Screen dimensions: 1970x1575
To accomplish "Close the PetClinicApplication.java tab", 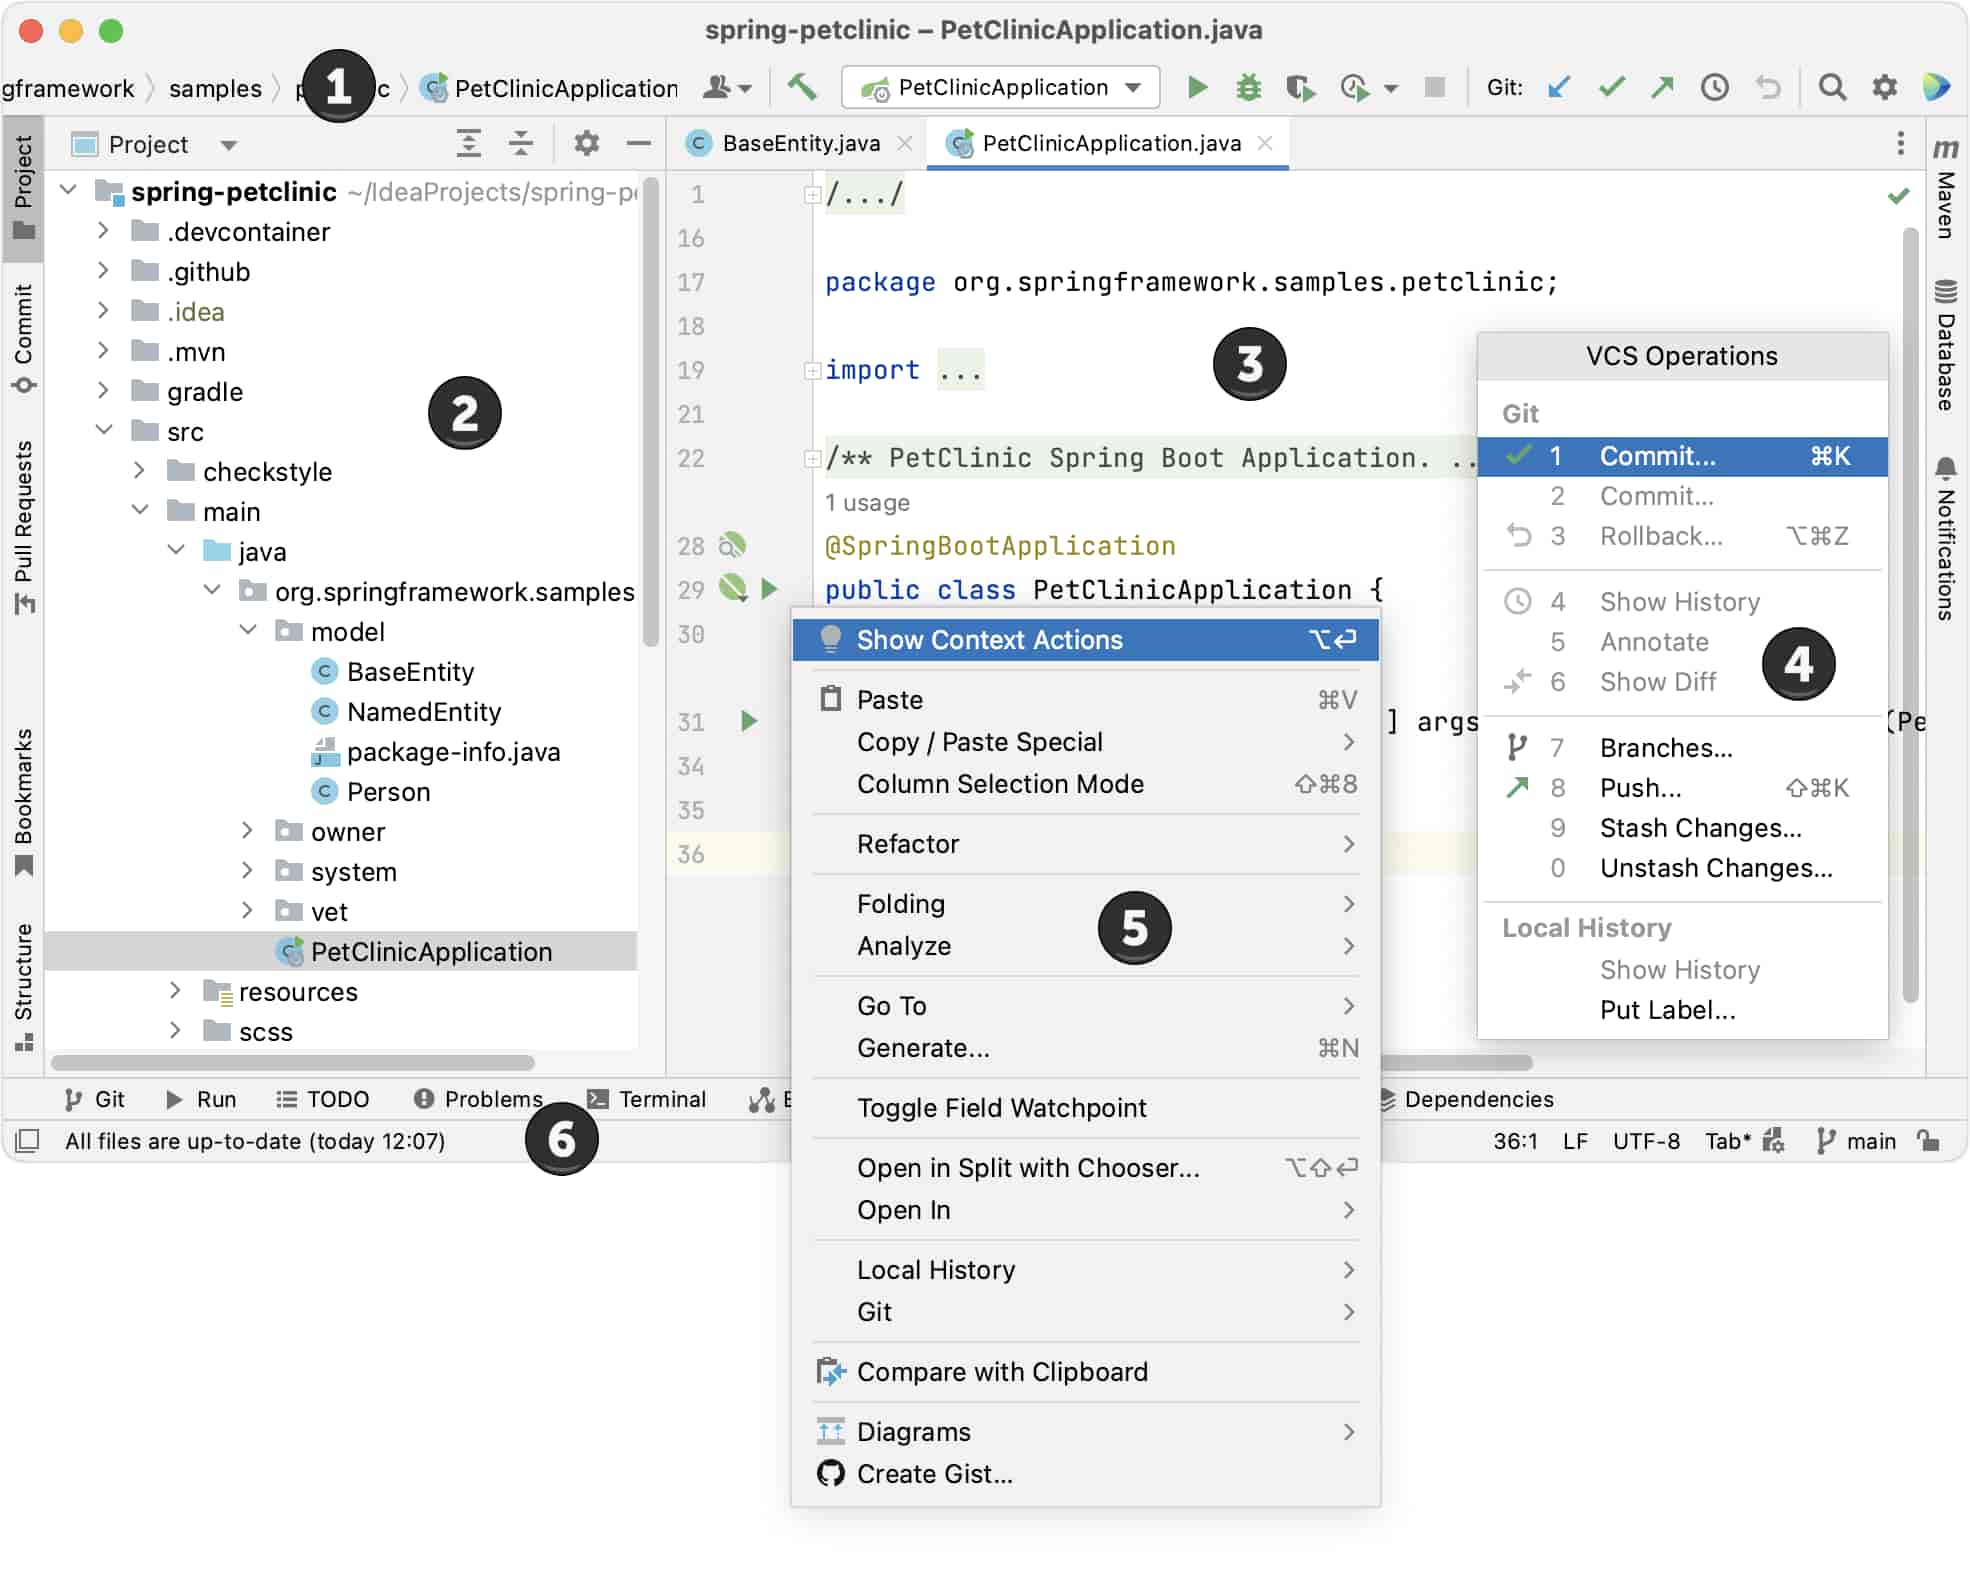I will click(x=1265, y=143).
